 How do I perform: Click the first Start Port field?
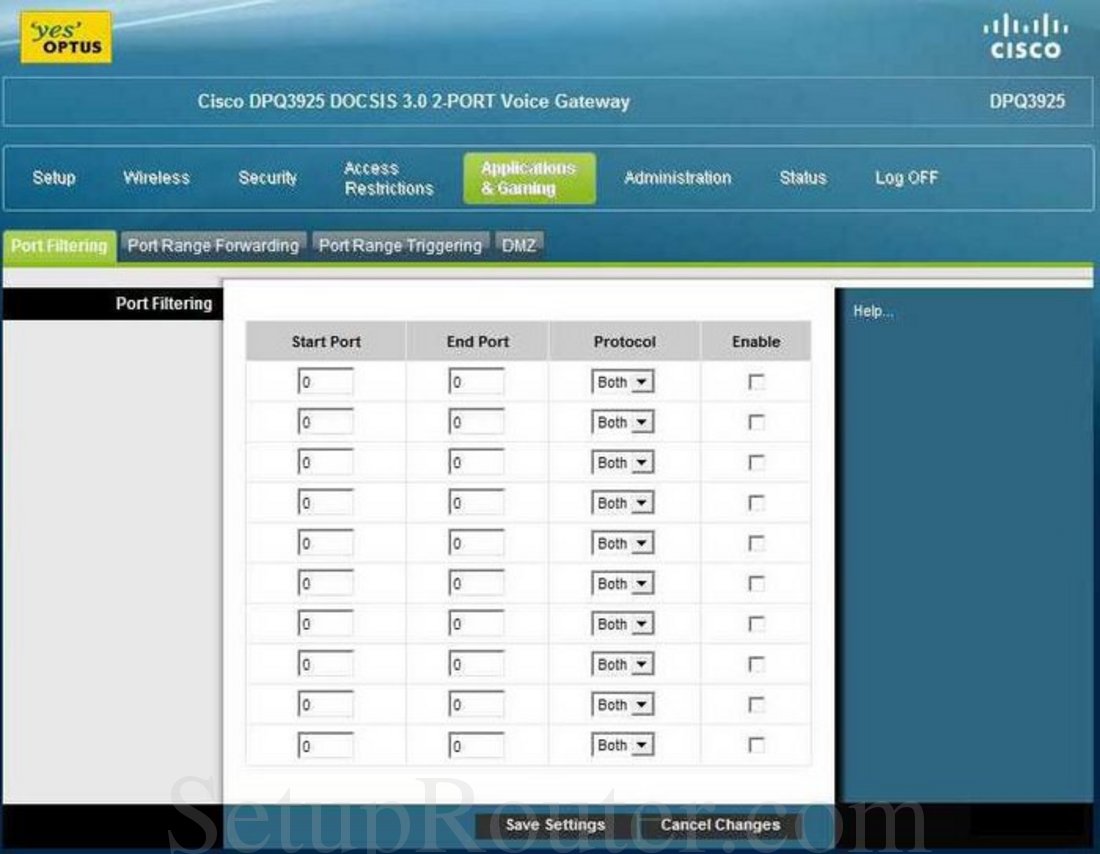(x=325, y=381)
